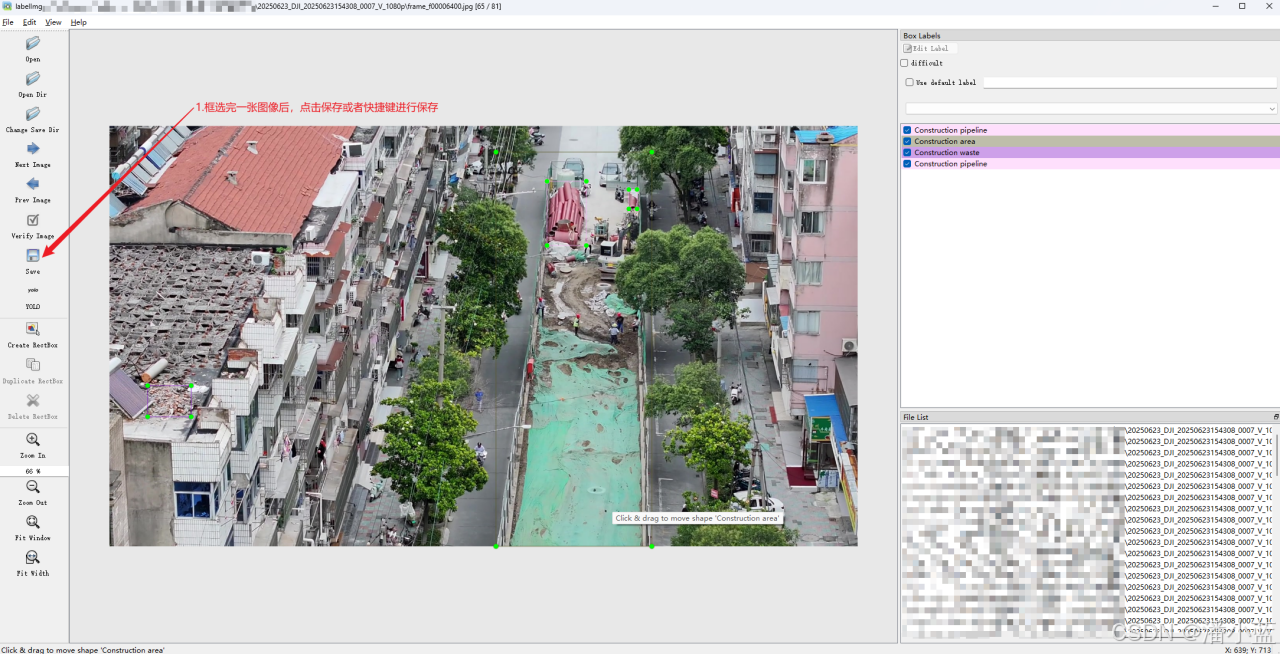
Task: Click the 66 % zoom value box
Action: pos(33,471)
